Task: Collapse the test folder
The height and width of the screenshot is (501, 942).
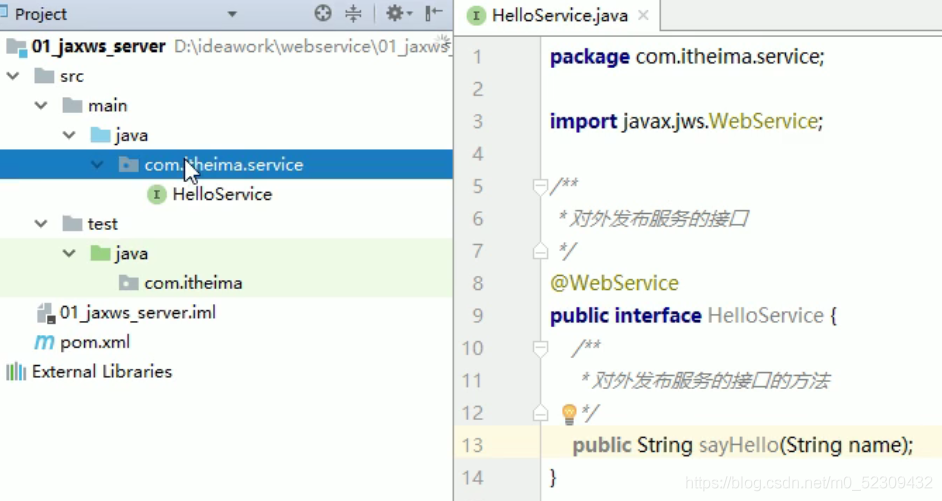Action: pyautogui.click(x=41, y=224)
